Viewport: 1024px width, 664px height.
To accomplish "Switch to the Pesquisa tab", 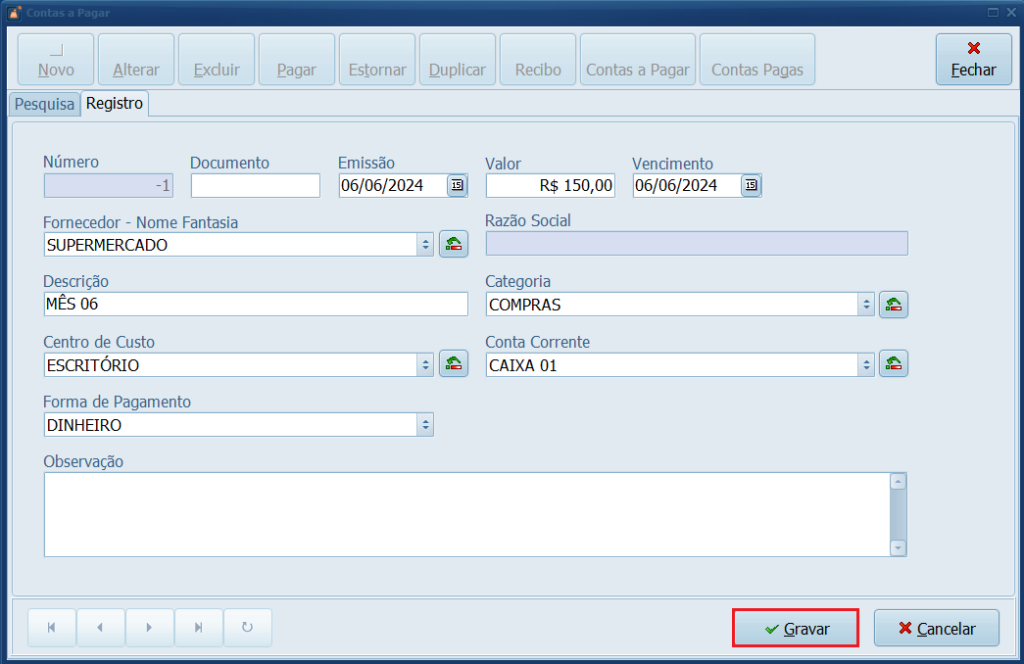I will (44, 104).
